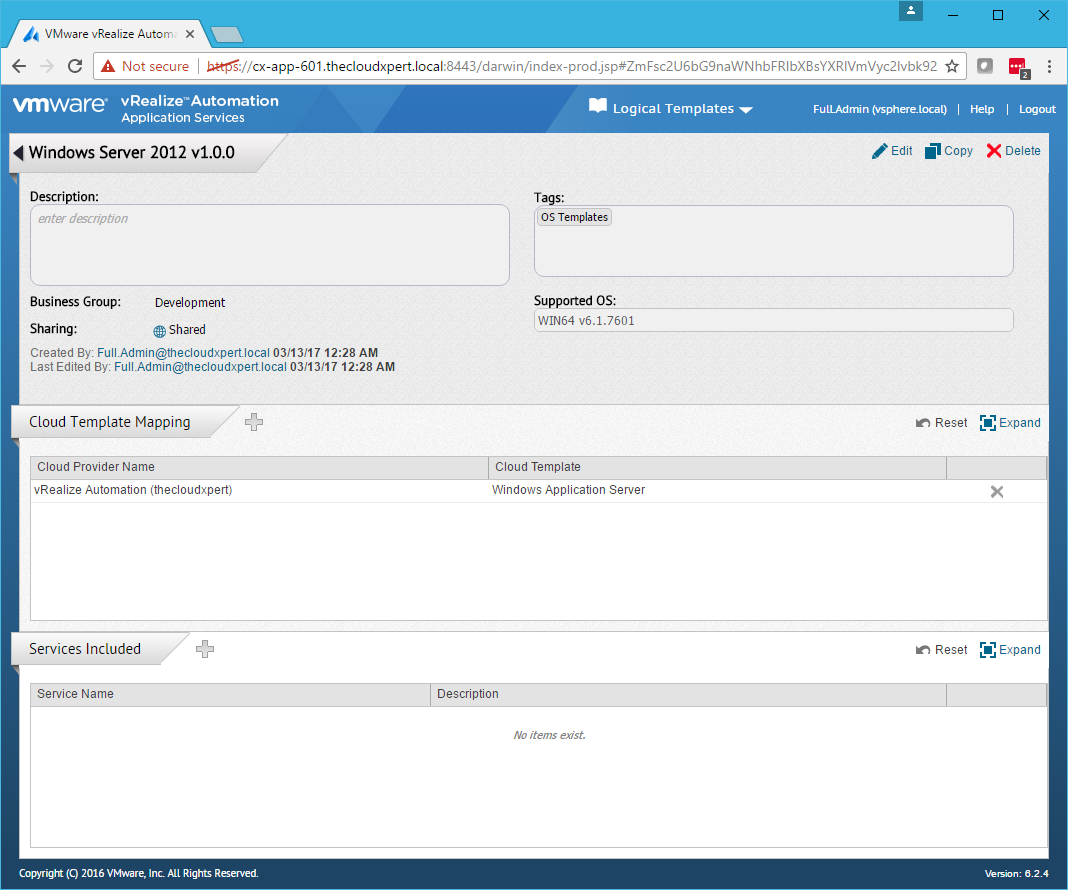Click the OS Templates tag
Screen dimensions: 1068x890
pos(574,217)
